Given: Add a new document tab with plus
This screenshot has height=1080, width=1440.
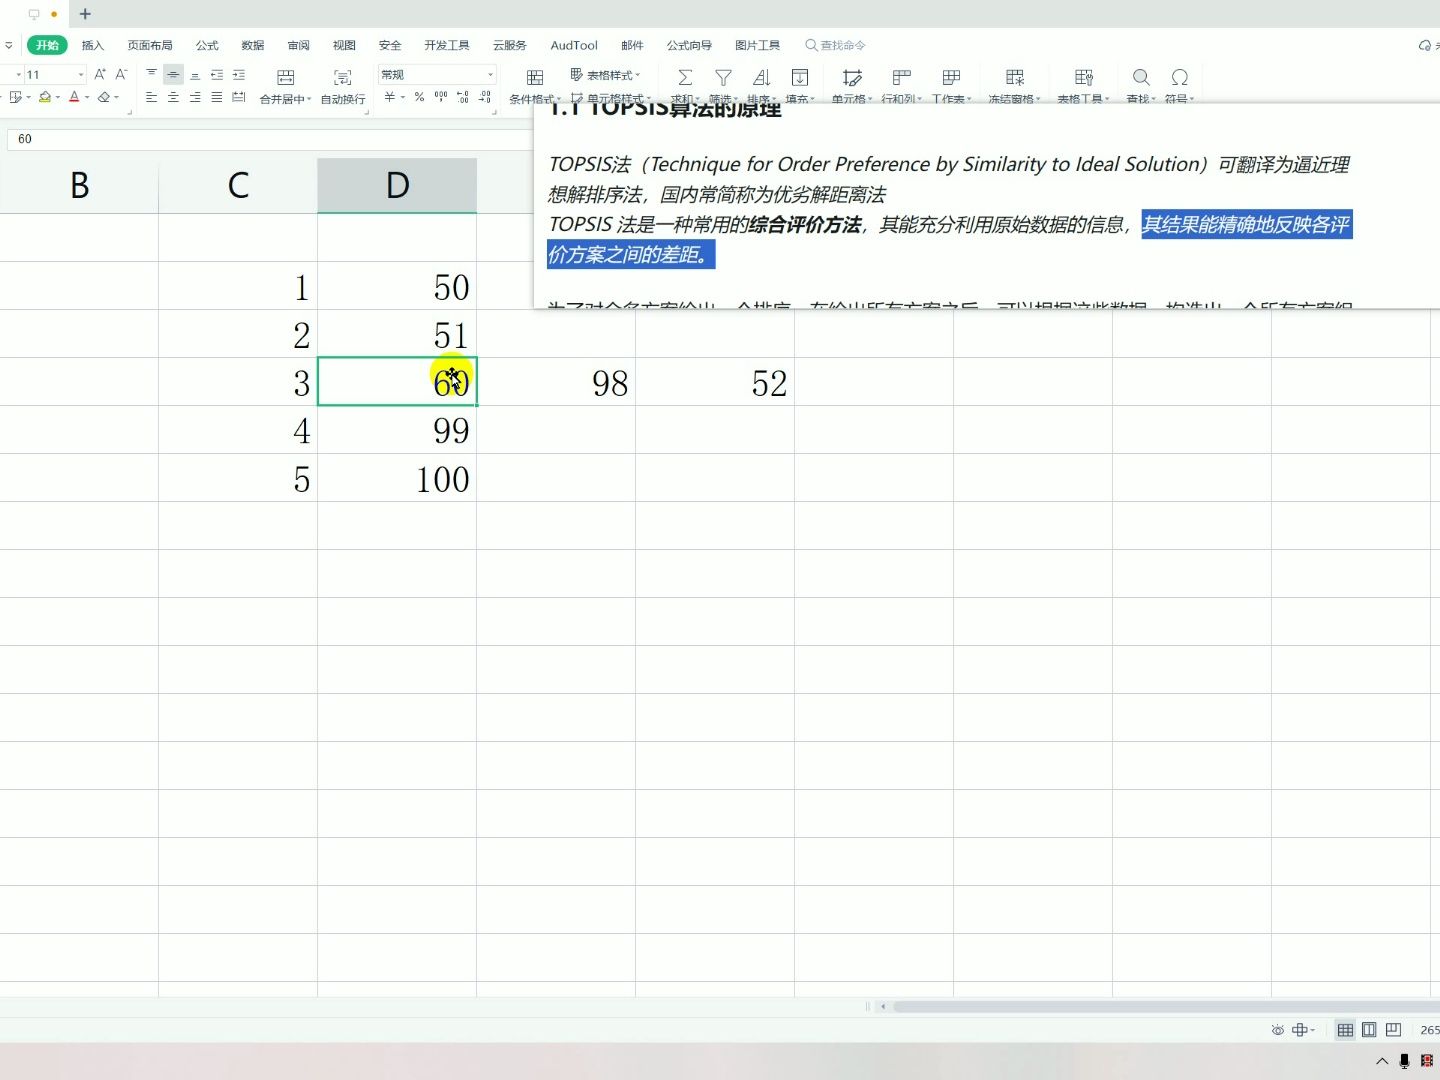Looking at the screenshot, I should [85, 14].
